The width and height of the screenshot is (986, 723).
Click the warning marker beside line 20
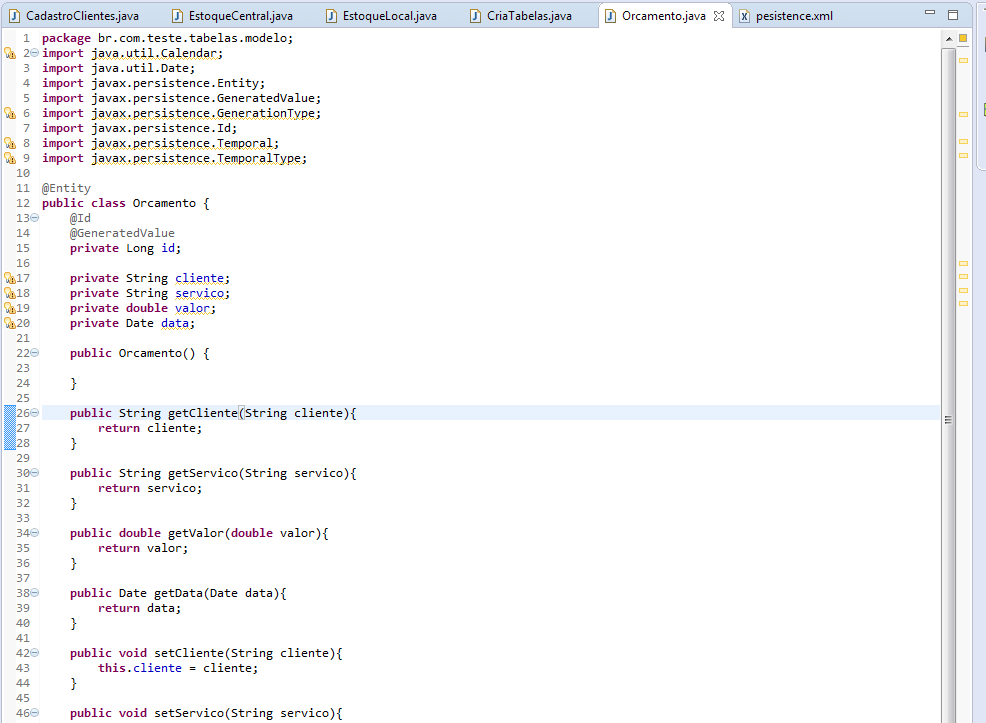click(10, 323)
